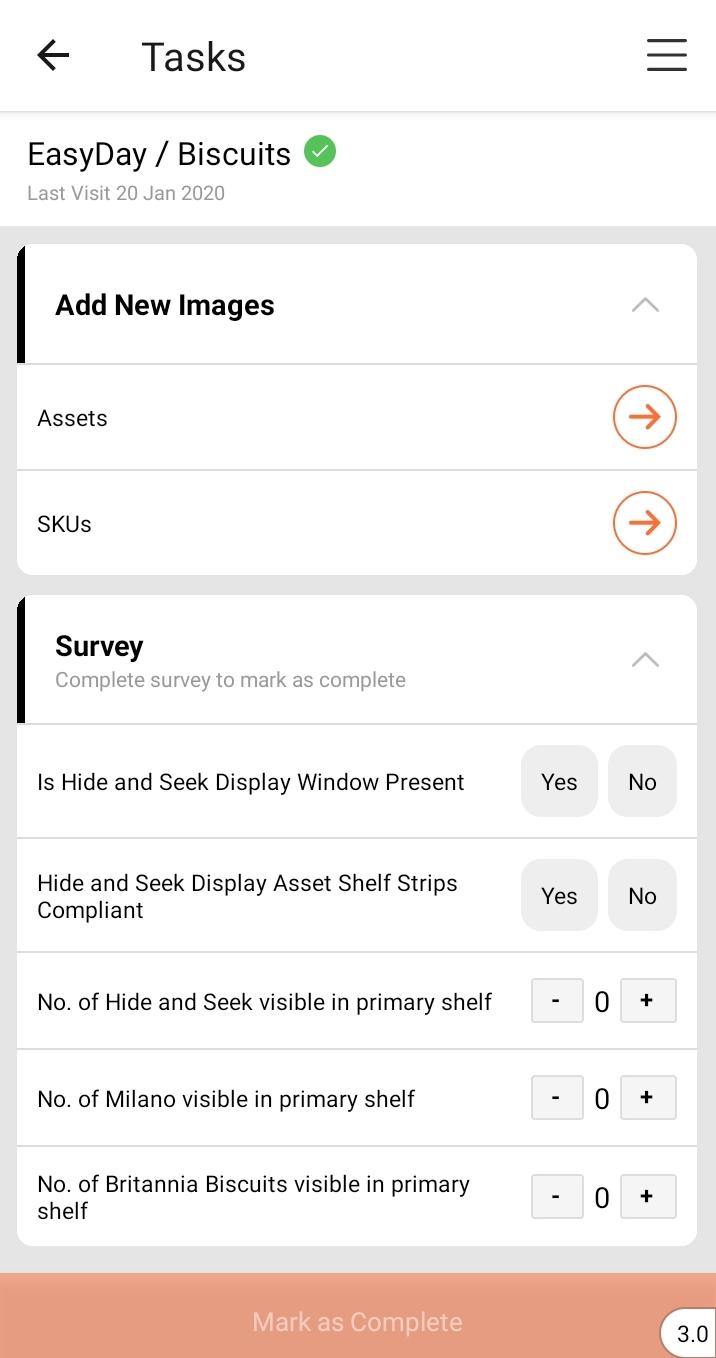The height and width of the screenshot is (1358, 716).
Task: Decrease Britannia Biscuits visible count
Action: (556, 1197)
